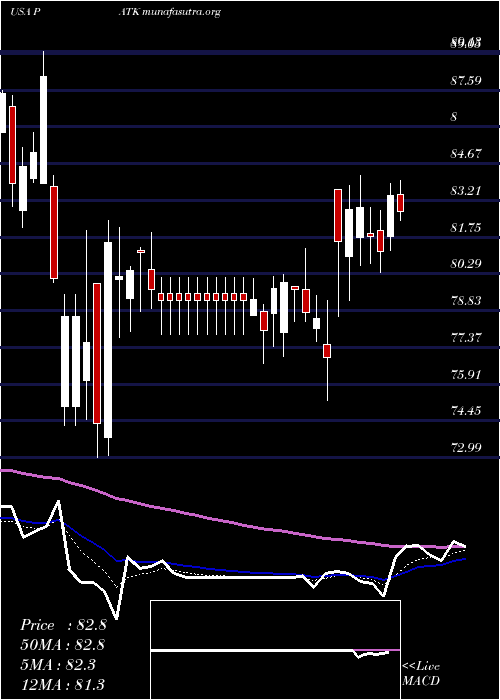Click the '12MA : 81.3' legend entry
500x700 pixels.
click(63, 684)
